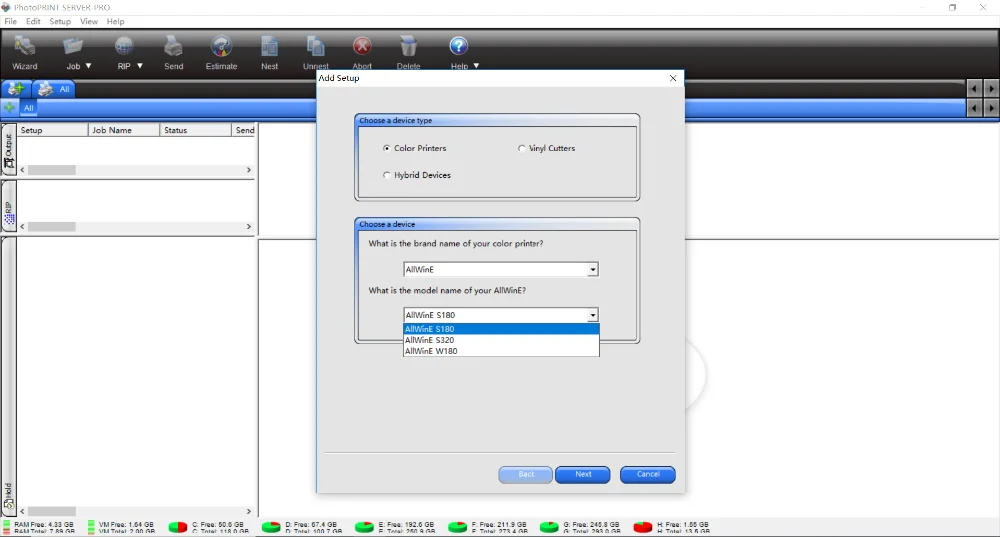Click the Cancel button
Viewport: 1000px width, 537px height.
648,474
